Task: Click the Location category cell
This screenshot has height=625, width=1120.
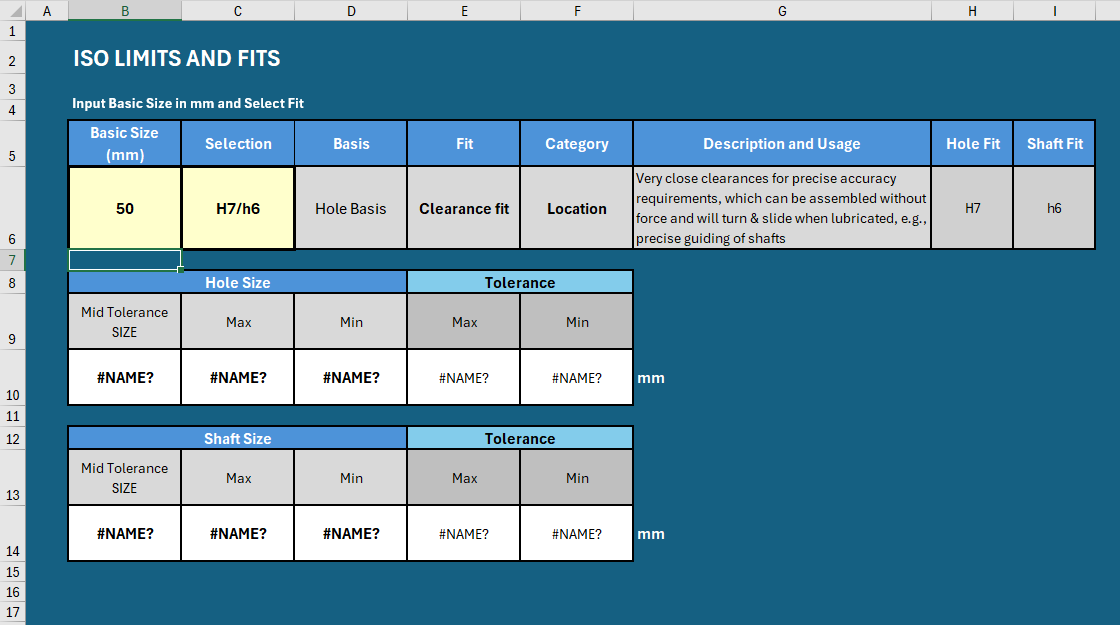Action: point(576,207)
